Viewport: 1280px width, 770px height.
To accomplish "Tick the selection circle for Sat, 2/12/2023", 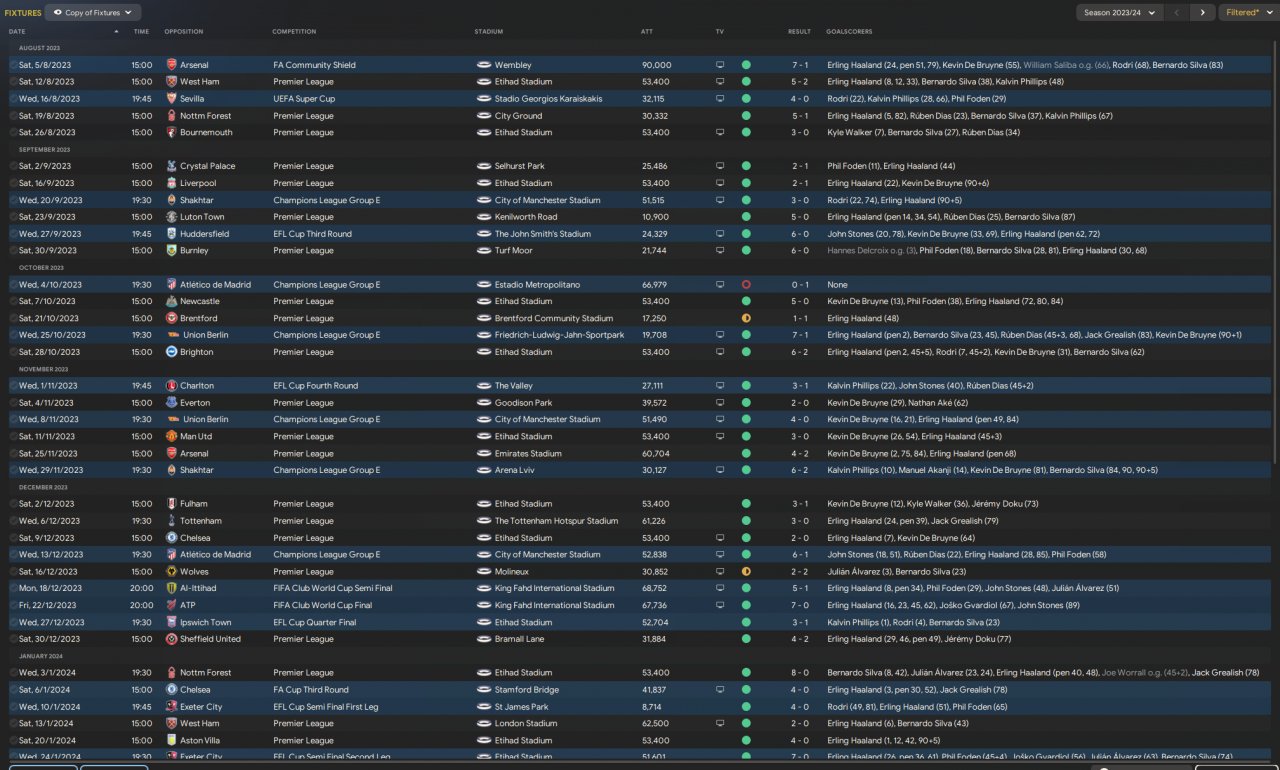I will tap(13, 504).
